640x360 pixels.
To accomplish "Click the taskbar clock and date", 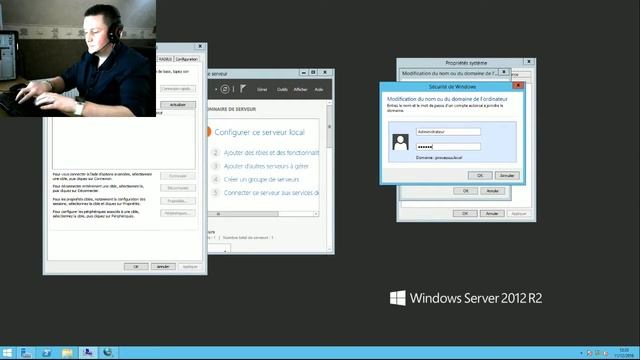I will [623, 353].
